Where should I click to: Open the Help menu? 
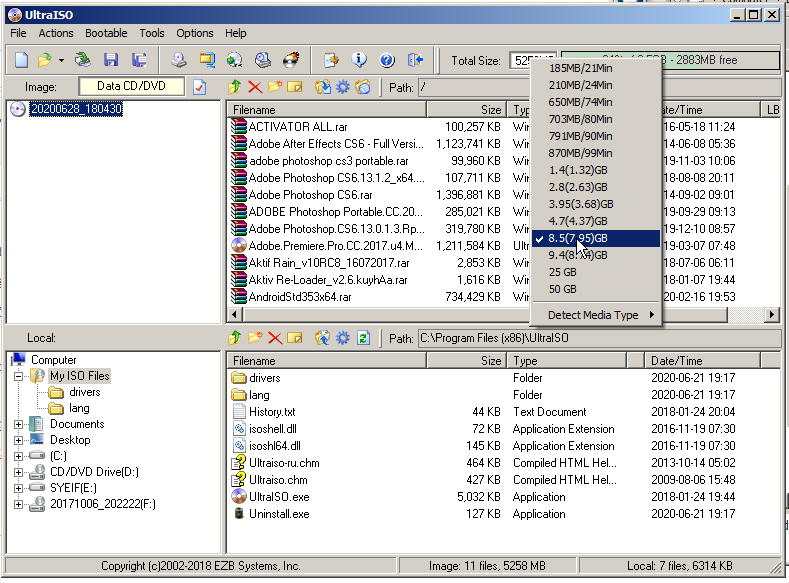point(235,33)
